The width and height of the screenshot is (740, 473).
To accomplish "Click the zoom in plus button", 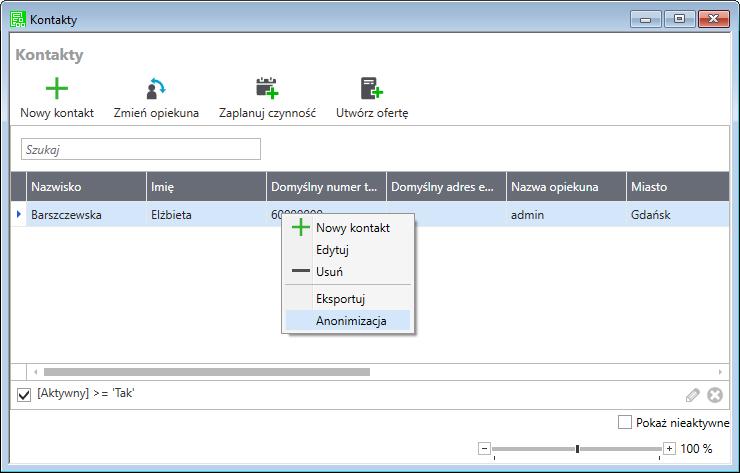I will tap(669, 448).
